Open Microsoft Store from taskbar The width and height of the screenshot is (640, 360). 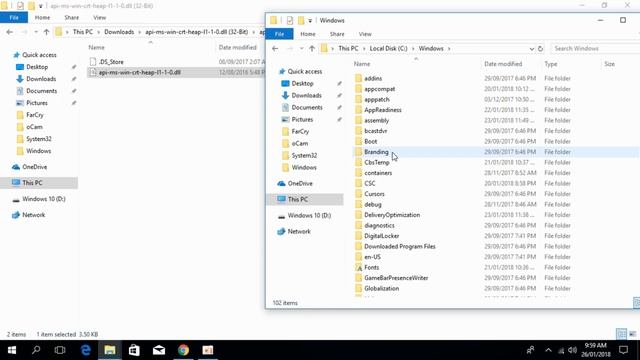(134, 350)
